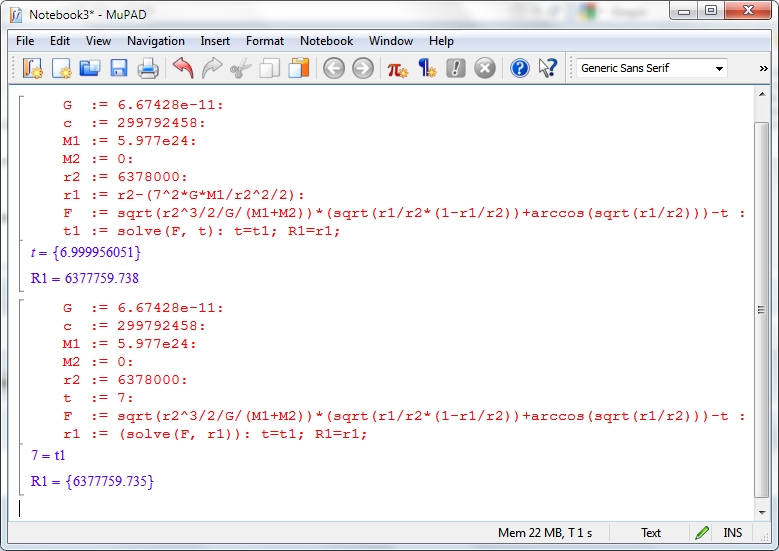Image resolution: width=779 pixels, height=551 pixels.
Task: Toggle the green pencil edit indicator
Action: pos(702,533)
